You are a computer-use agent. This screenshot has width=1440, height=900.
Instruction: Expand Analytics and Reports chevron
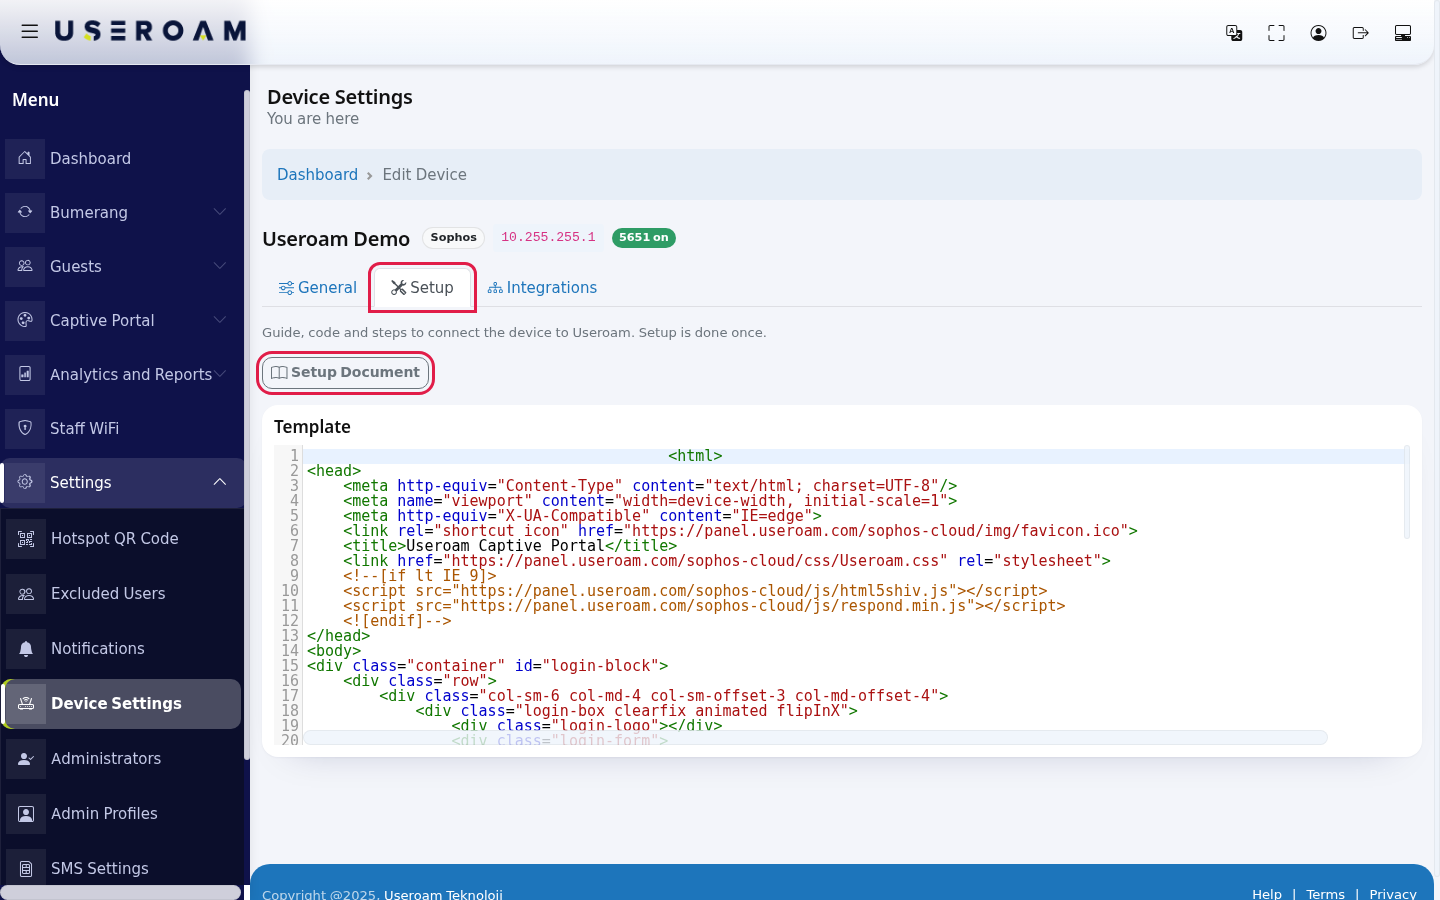tap(220, 374)
